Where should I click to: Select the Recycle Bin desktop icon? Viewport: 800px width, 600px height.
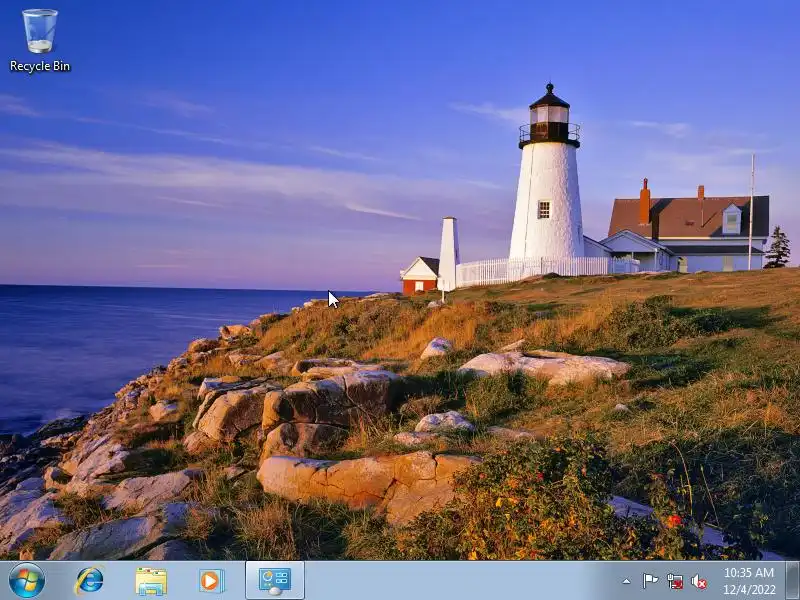[40, 41]
